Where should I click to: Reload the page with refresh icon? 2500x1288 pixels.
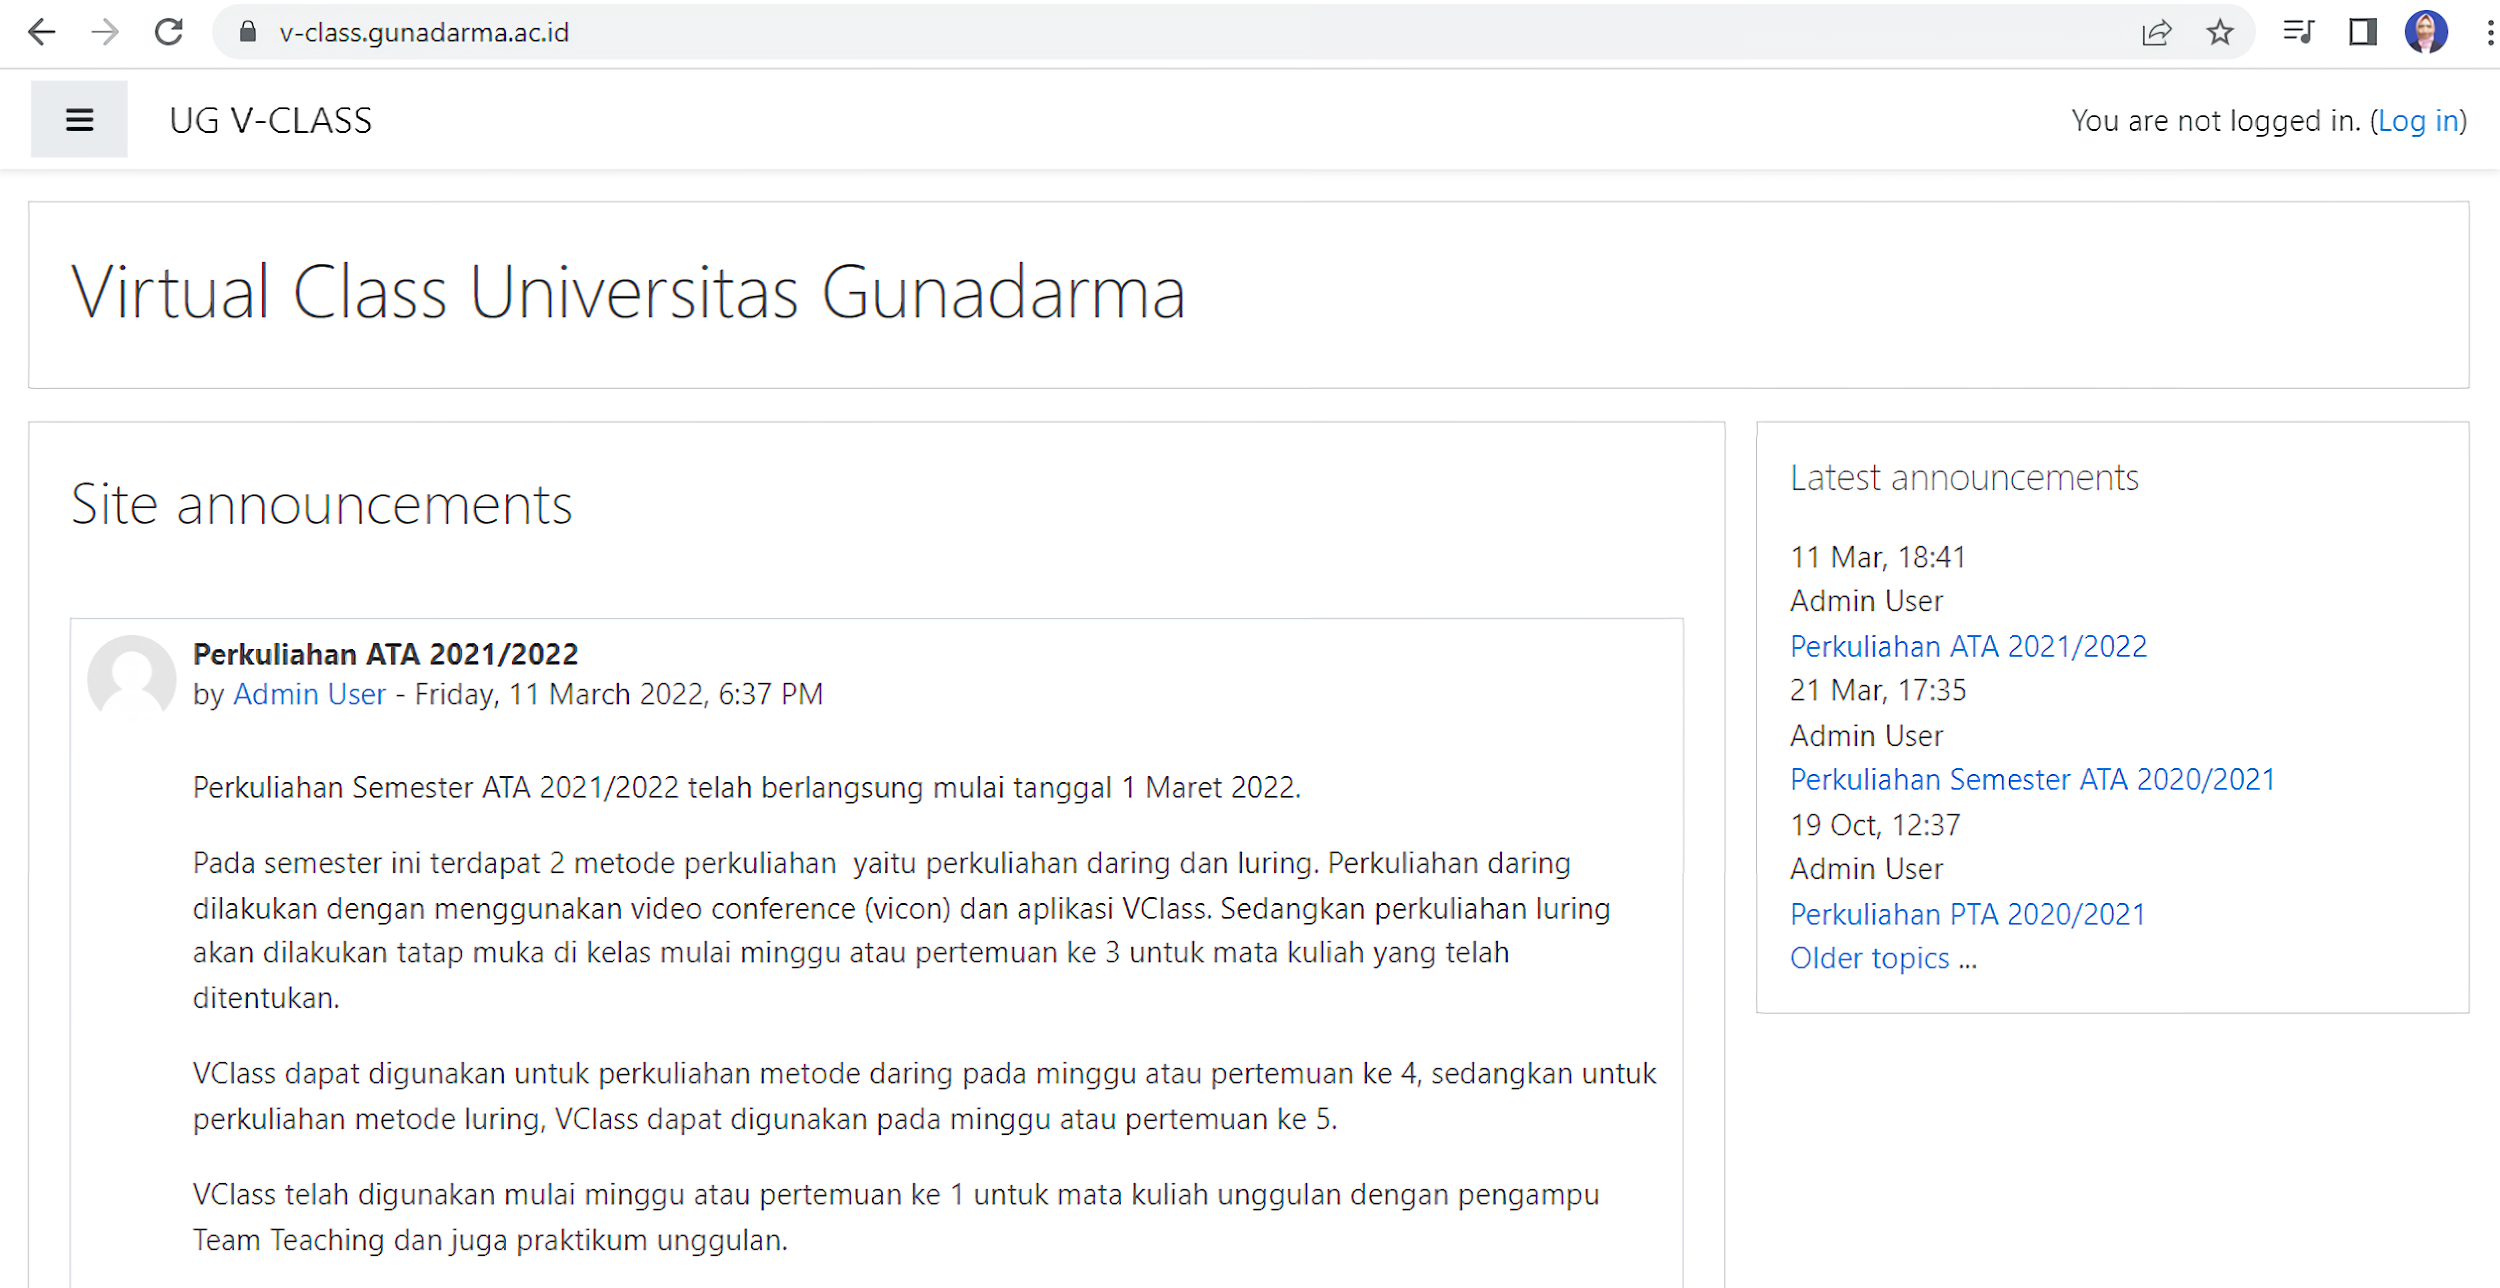pos(169,32)
